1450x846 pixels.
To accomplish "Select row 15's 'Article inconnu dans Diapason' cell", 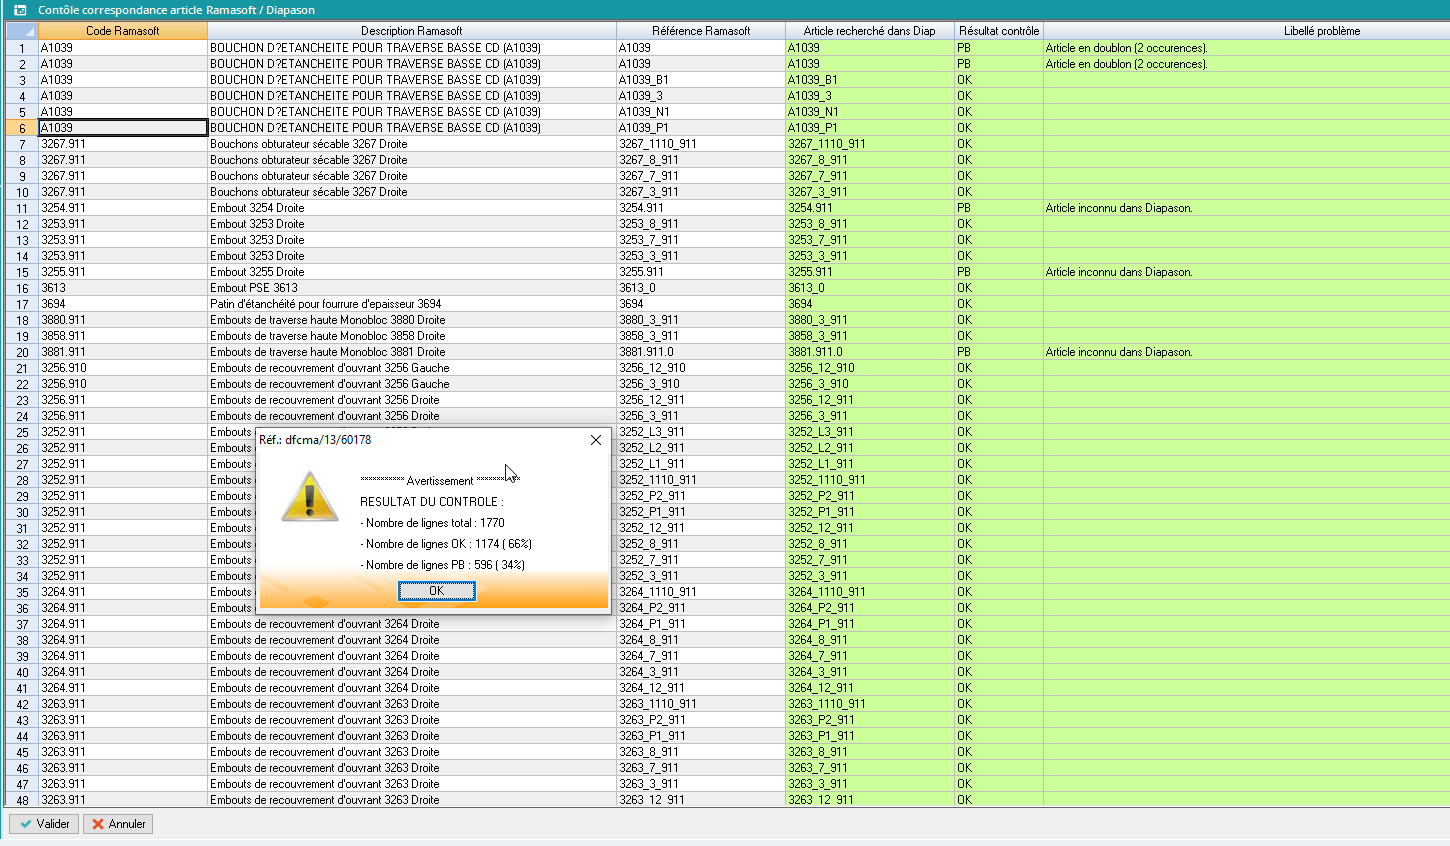I will (x=1118, y=272).
